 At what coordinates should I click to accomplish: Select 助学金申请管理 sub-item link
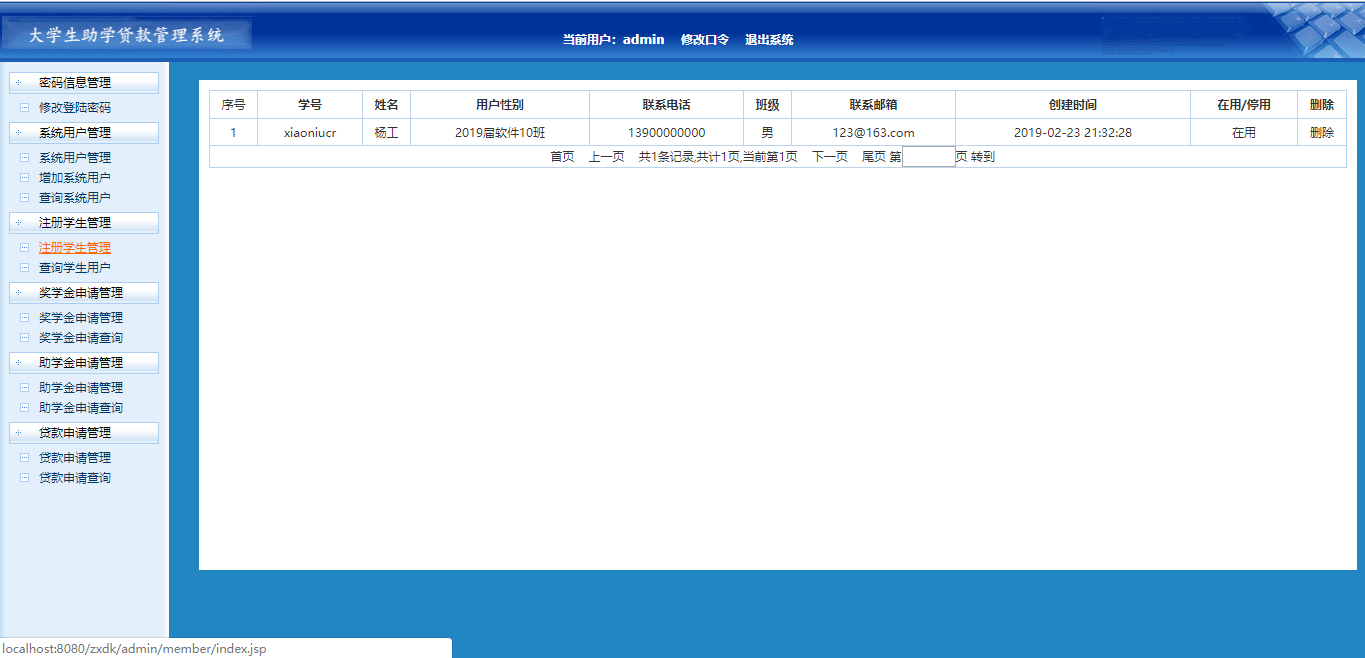point(80,388)
